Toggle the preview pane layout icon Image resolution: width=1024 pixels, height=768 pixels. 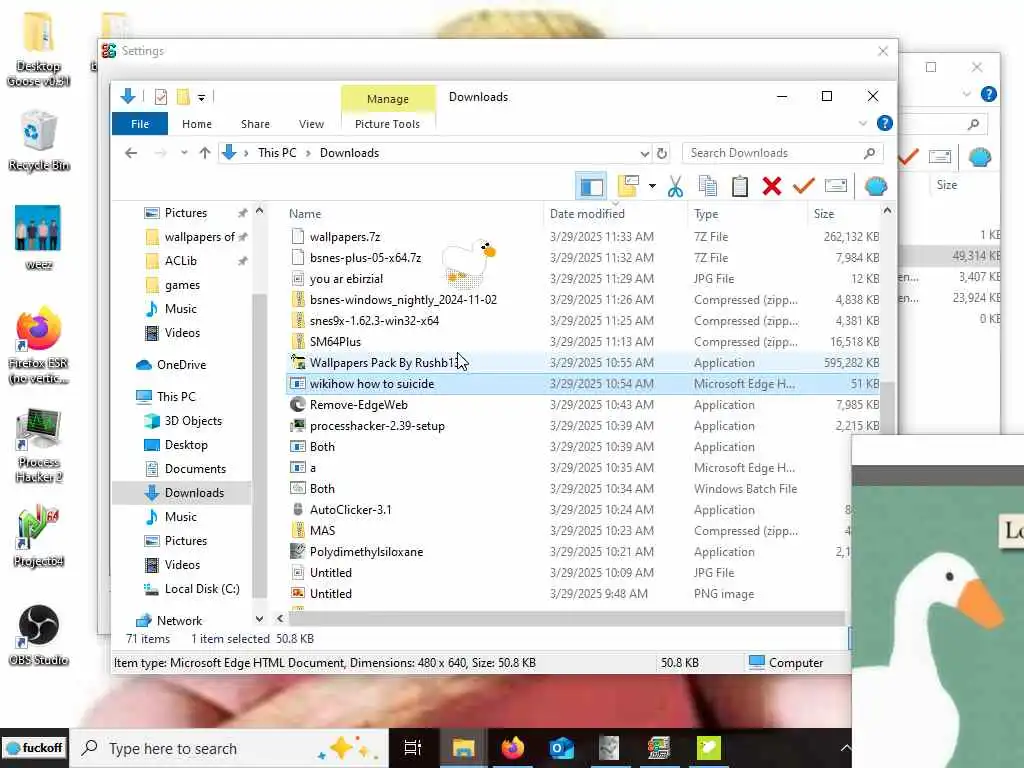591,187
